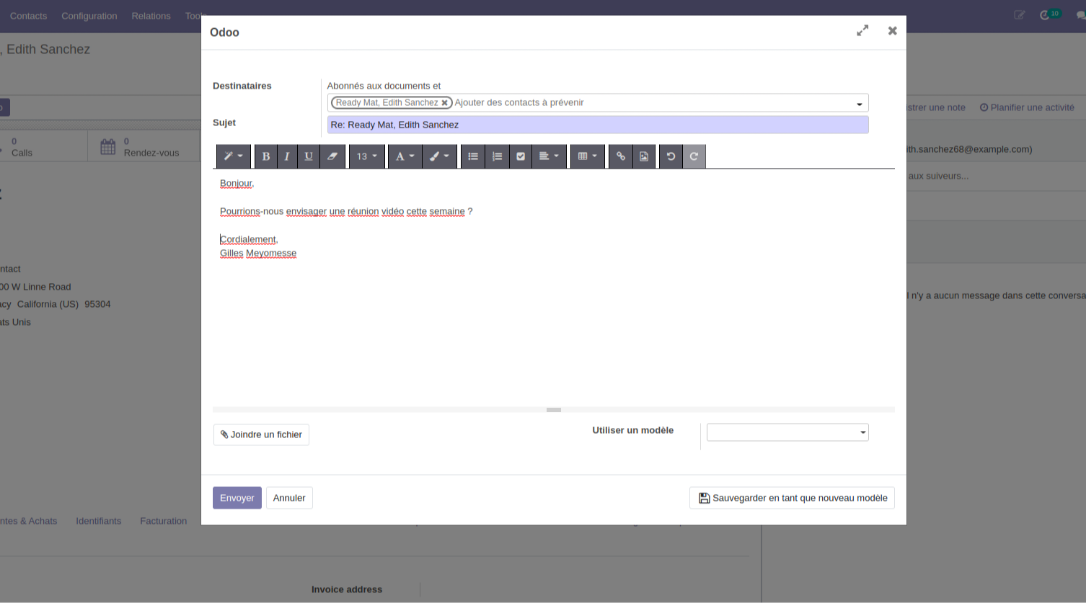Open the Rendez-vous calendar stat button
1086x603 pixels.
(x=144, y=147)
